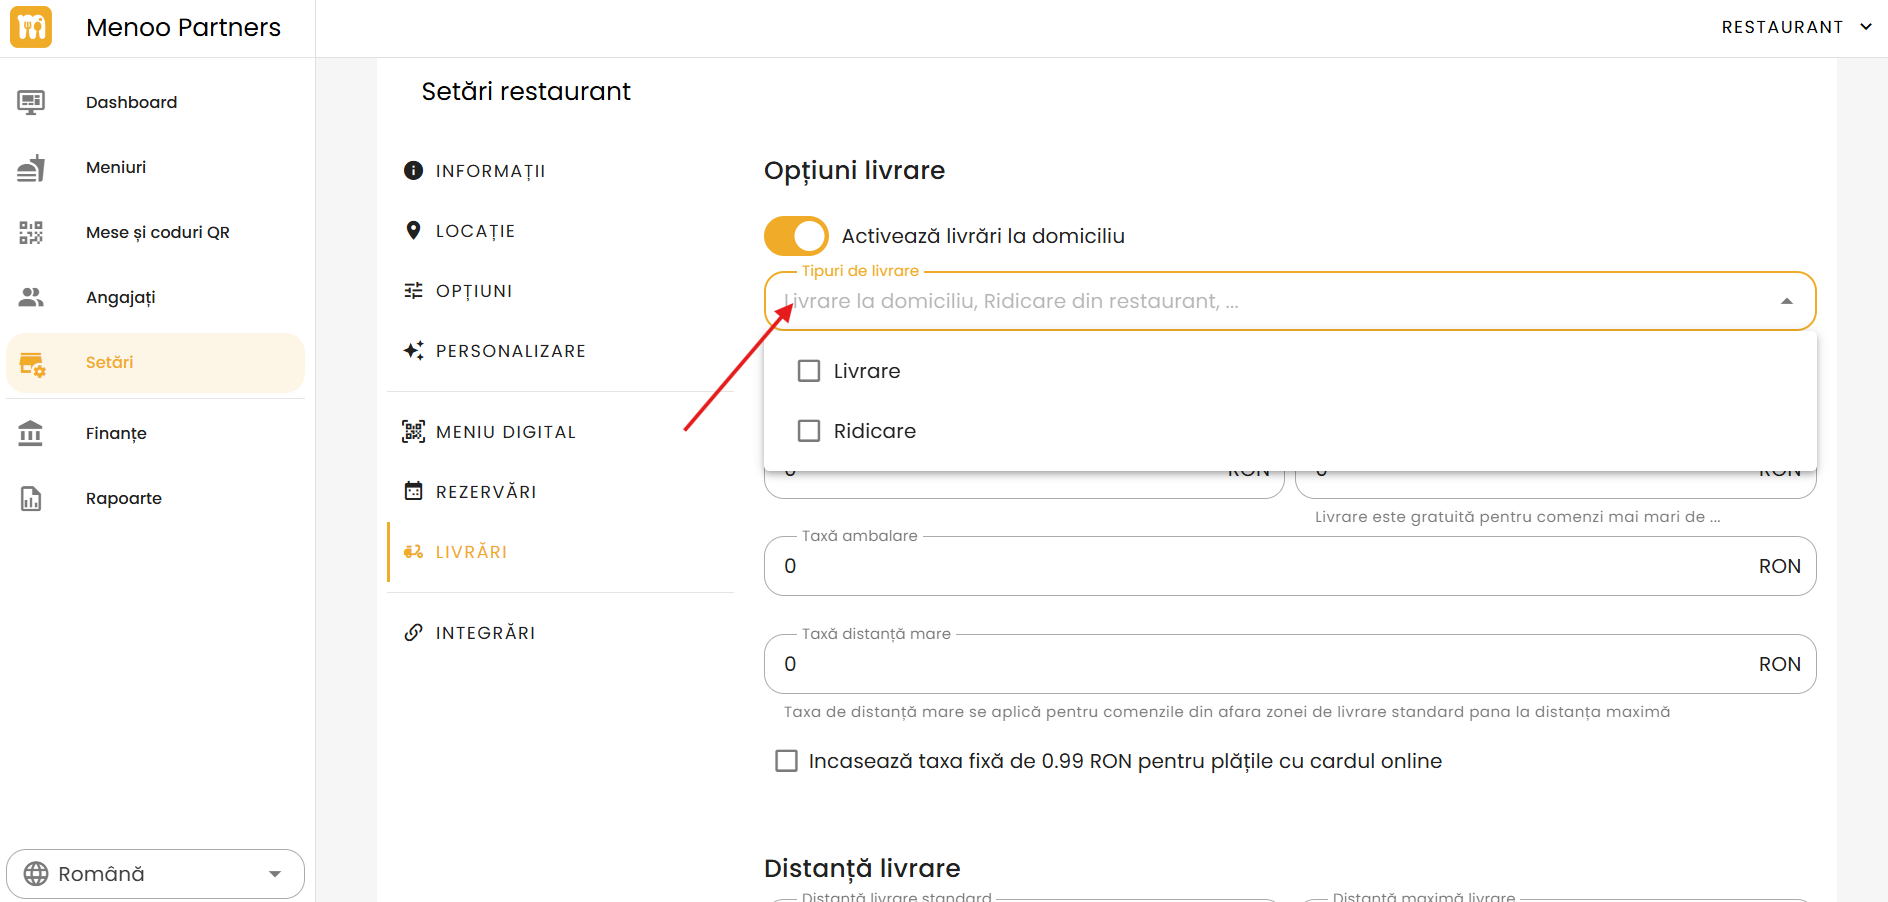The image size is (1888, 902).
Task: Disable Activează livrări la domiciliu
Action: click(796, 235)
